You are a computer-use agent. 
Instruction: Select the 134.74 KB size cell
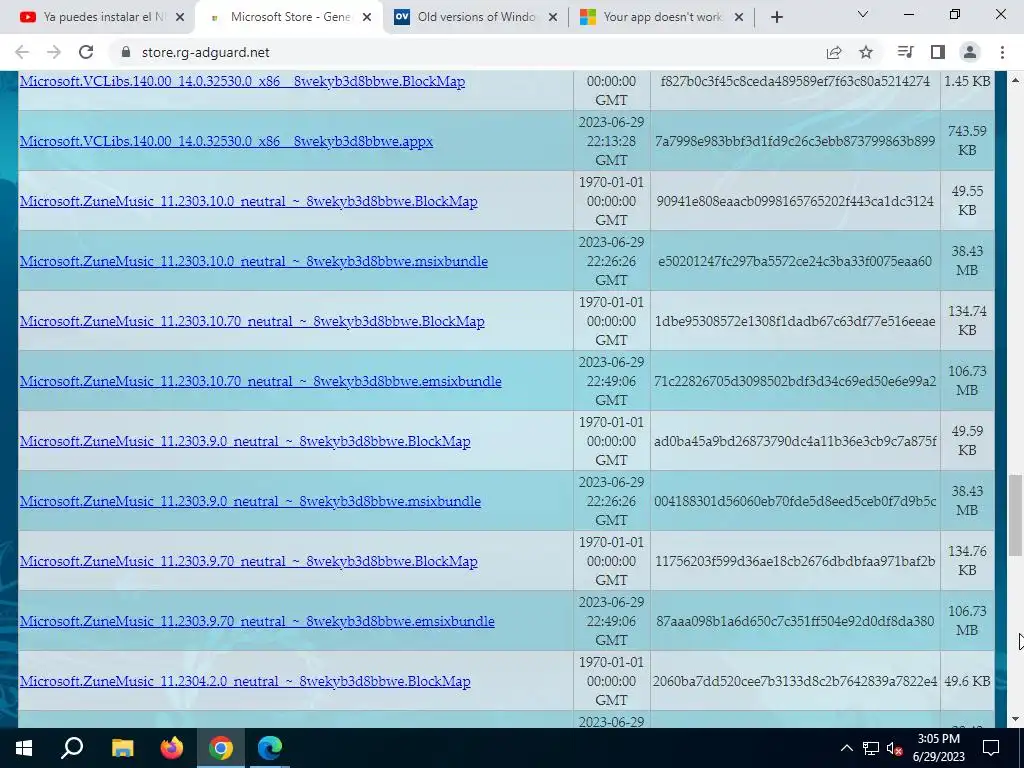967,321
